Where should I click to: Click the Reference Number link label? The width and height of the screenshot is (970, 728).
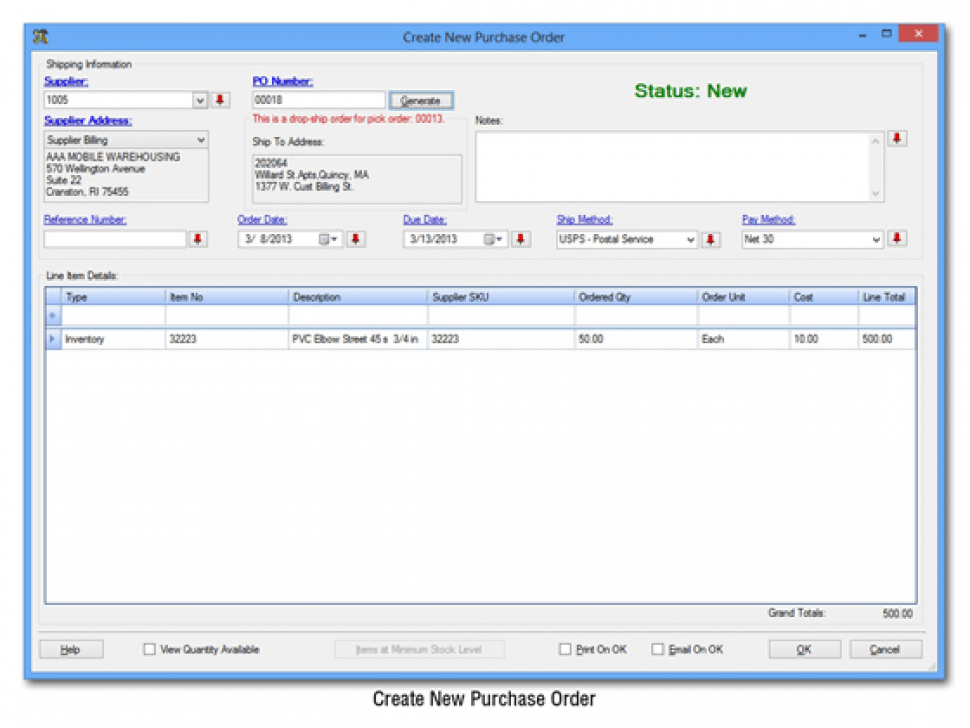(x=85, y=220)
